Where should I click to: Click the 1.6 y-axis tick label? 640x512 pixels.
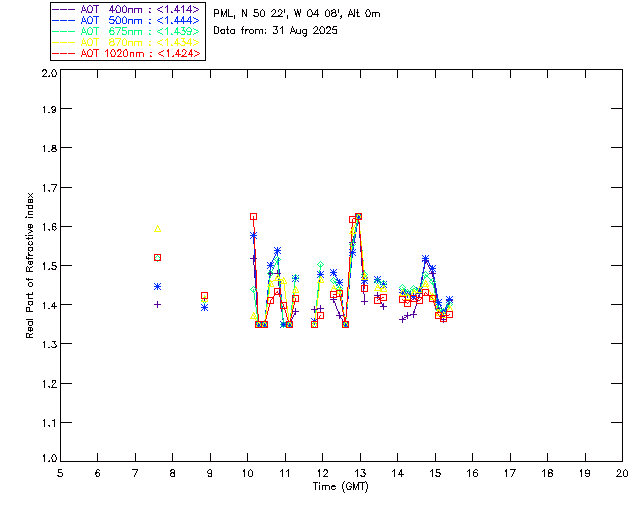(x=49, y=227)
